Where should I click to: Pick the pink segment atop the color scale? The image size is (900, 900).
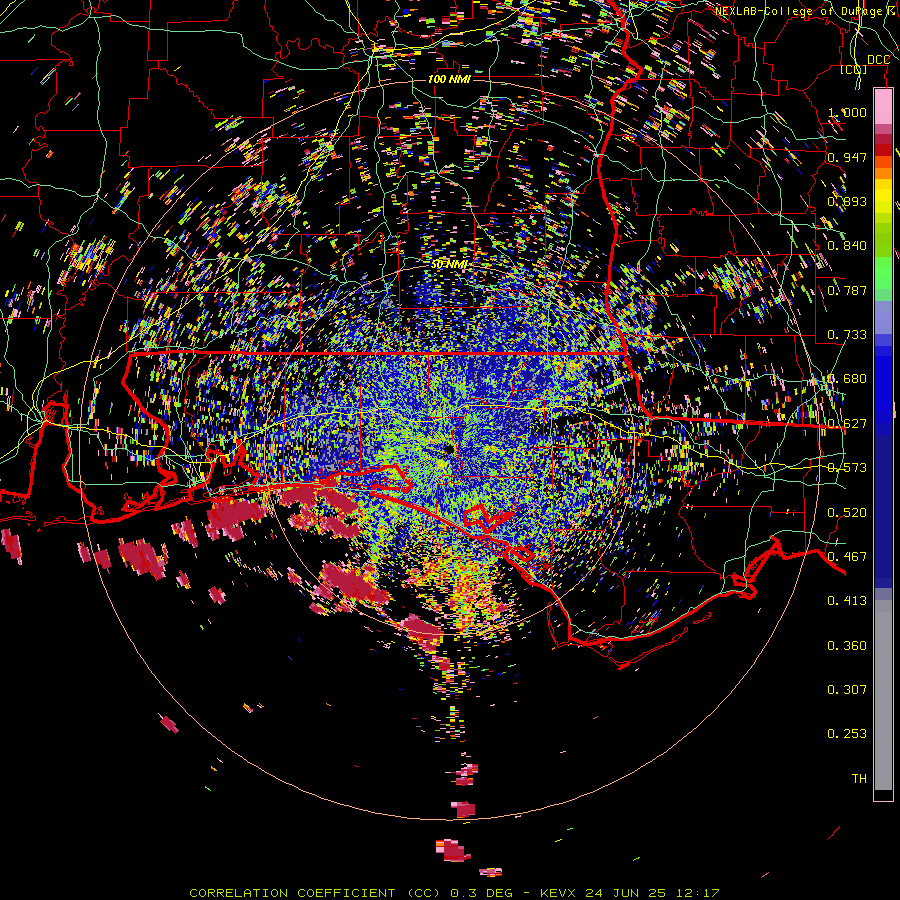[x=883, y=106]
